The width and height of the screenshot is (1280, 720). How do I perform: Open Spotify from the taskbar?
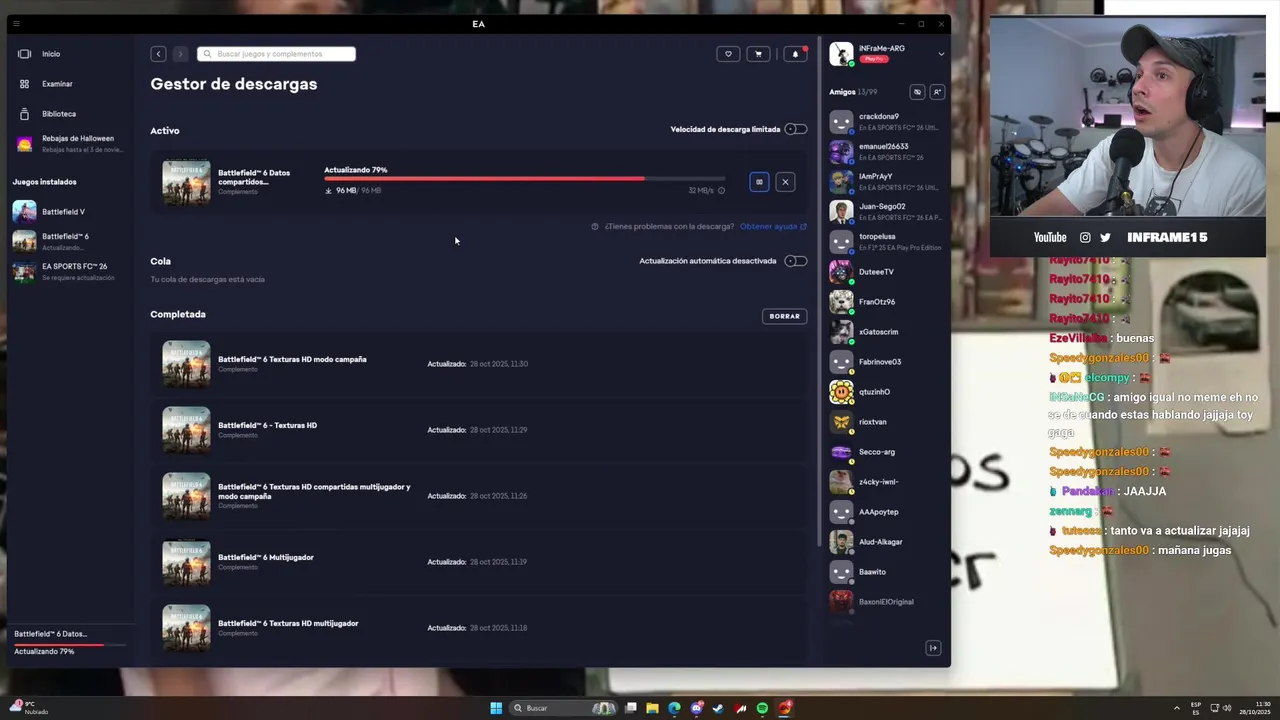click(762, 708)
